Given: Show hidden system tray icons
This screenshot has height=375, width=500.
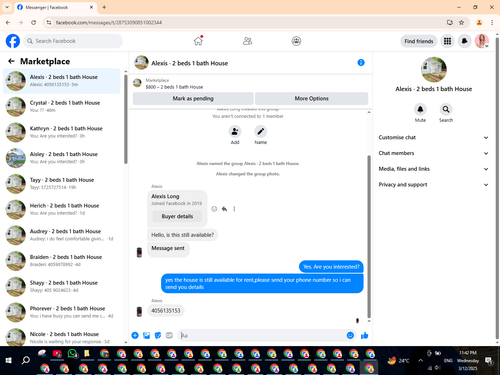Looking at the screenshot, I should pos(420,360).
